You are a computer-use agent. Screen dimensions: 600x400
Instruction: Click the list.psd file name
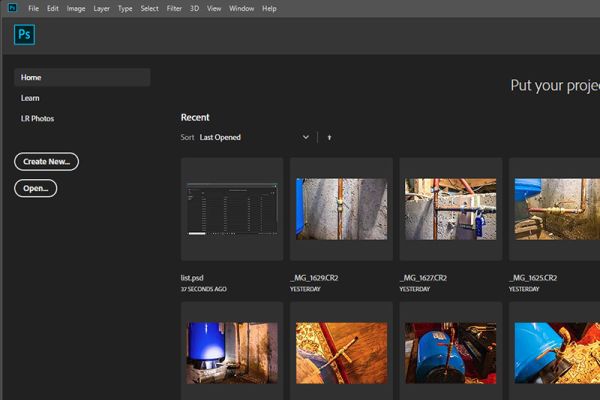click(x=192, y=278)
